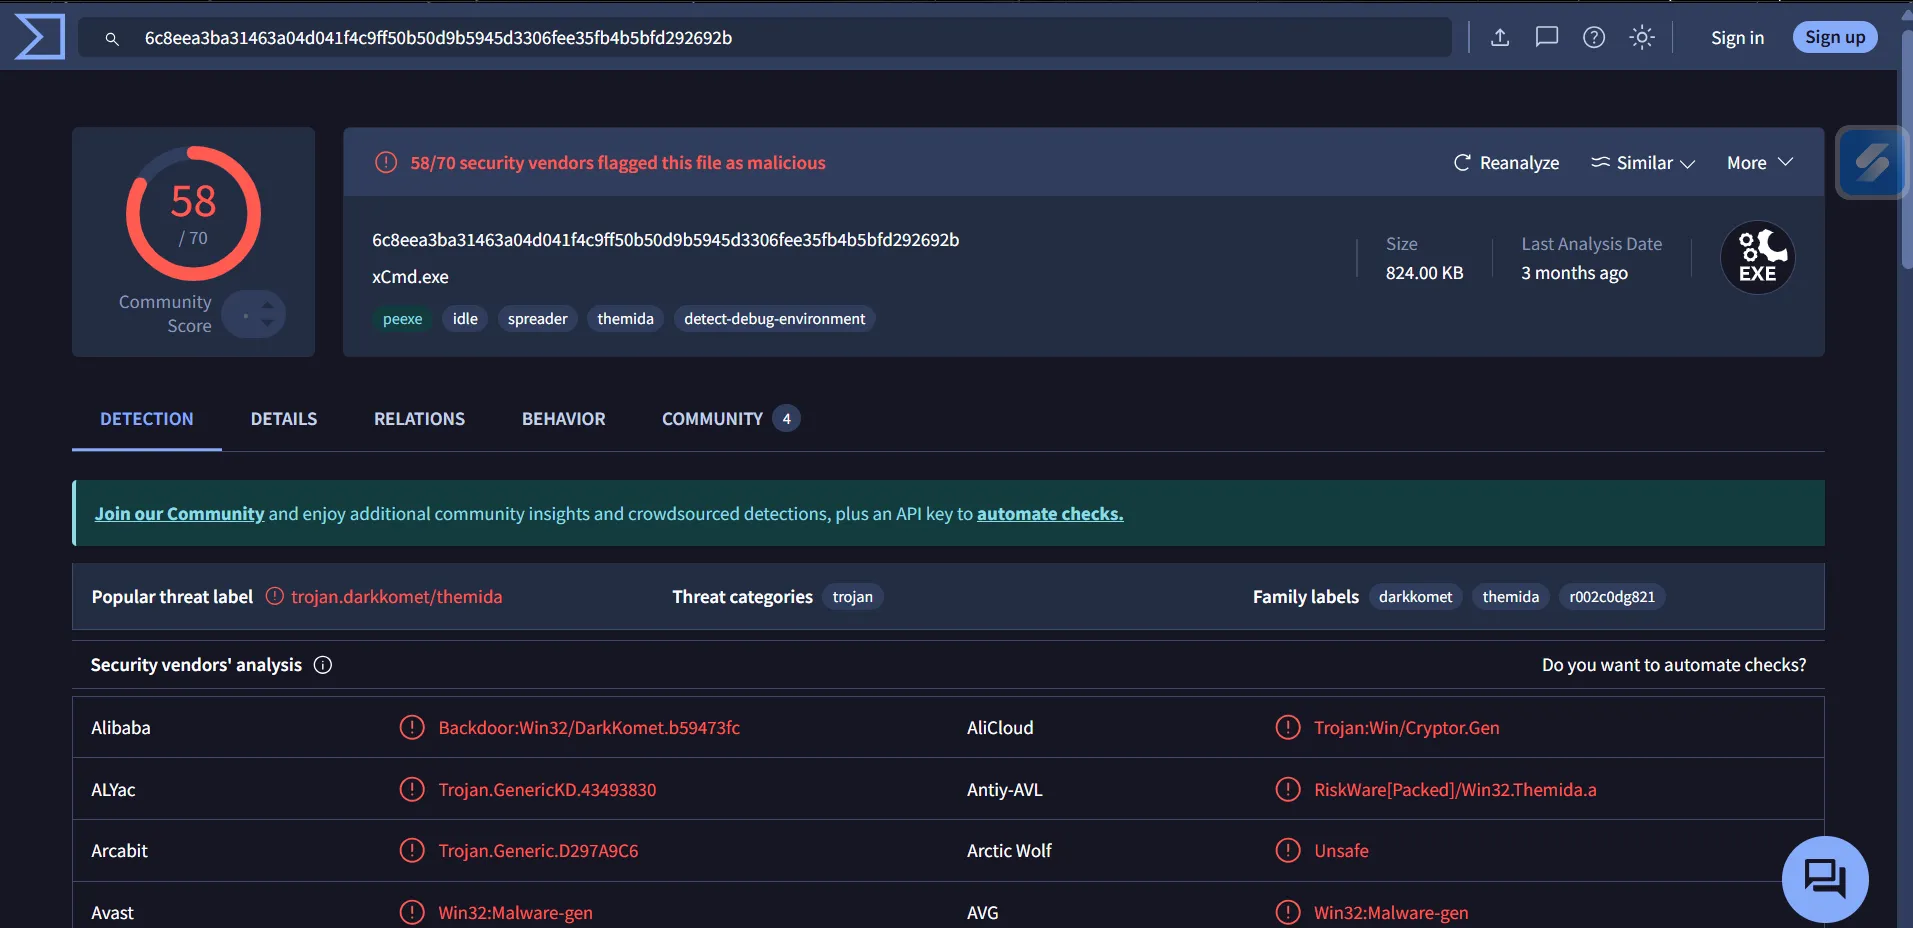The height and width of the screenshot is (928, 1913).
Task: Click the info icon beside Security vendors' analysis
Action: 323,665
